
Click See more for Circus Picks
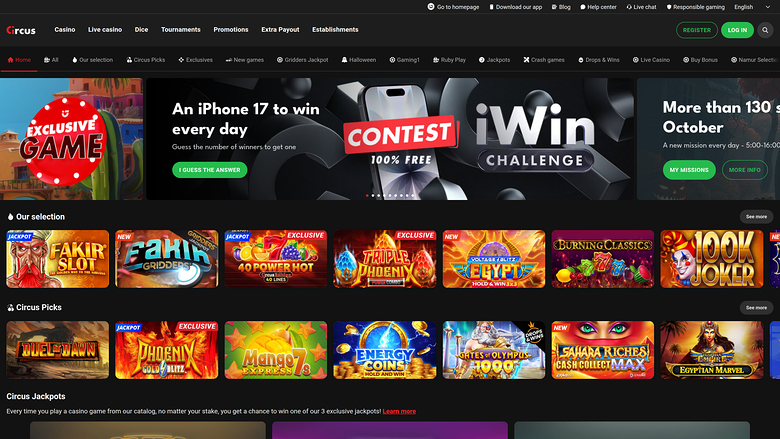pos(756,308)
